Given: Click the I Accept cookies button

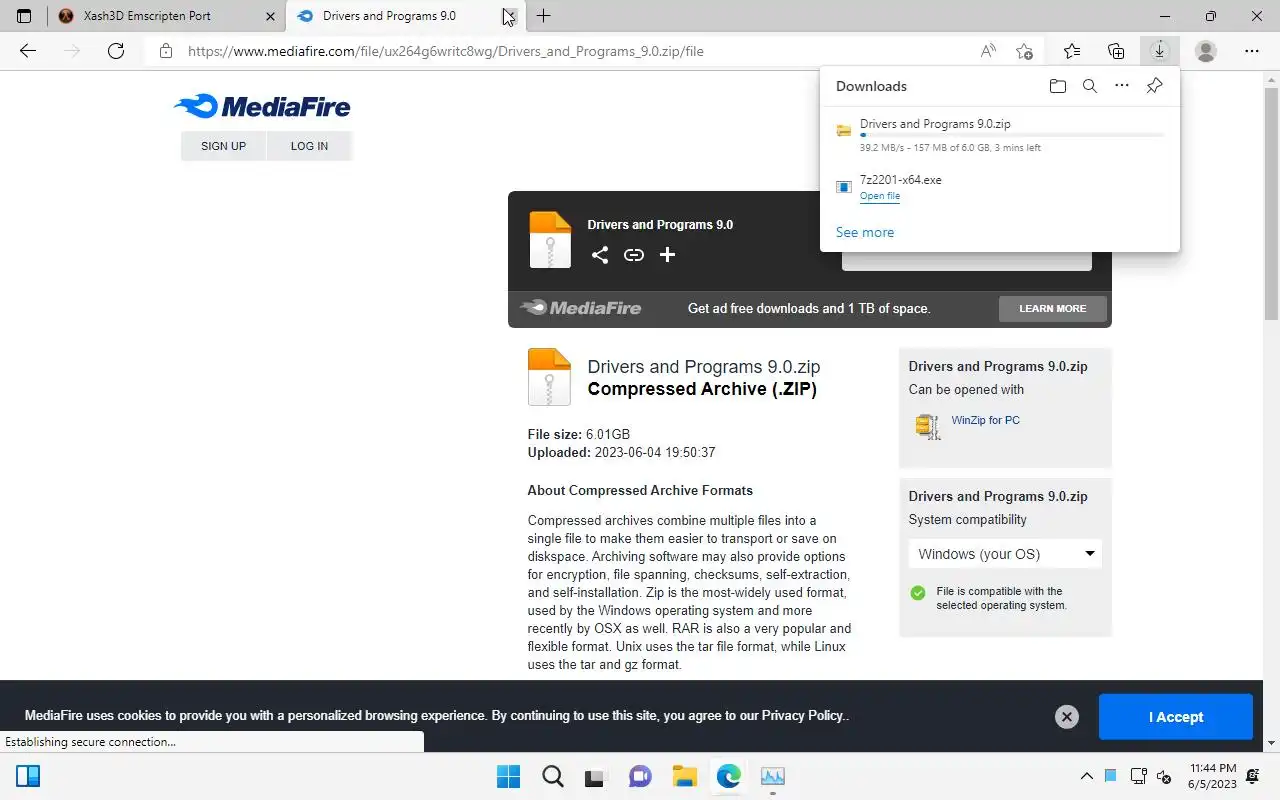Looking at the screenshot, I should [x=1176, y=717].
